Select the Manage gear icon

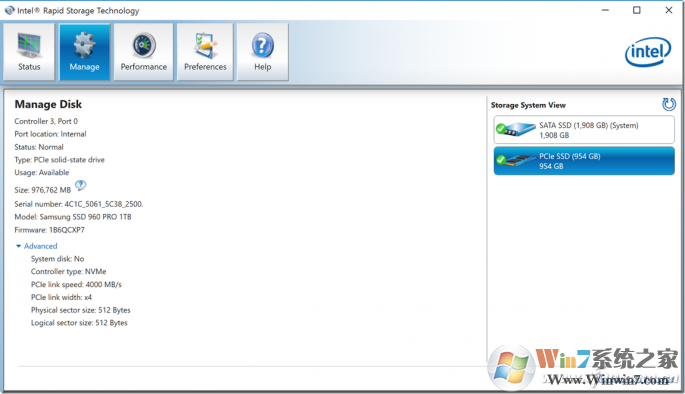coord(84,45)
